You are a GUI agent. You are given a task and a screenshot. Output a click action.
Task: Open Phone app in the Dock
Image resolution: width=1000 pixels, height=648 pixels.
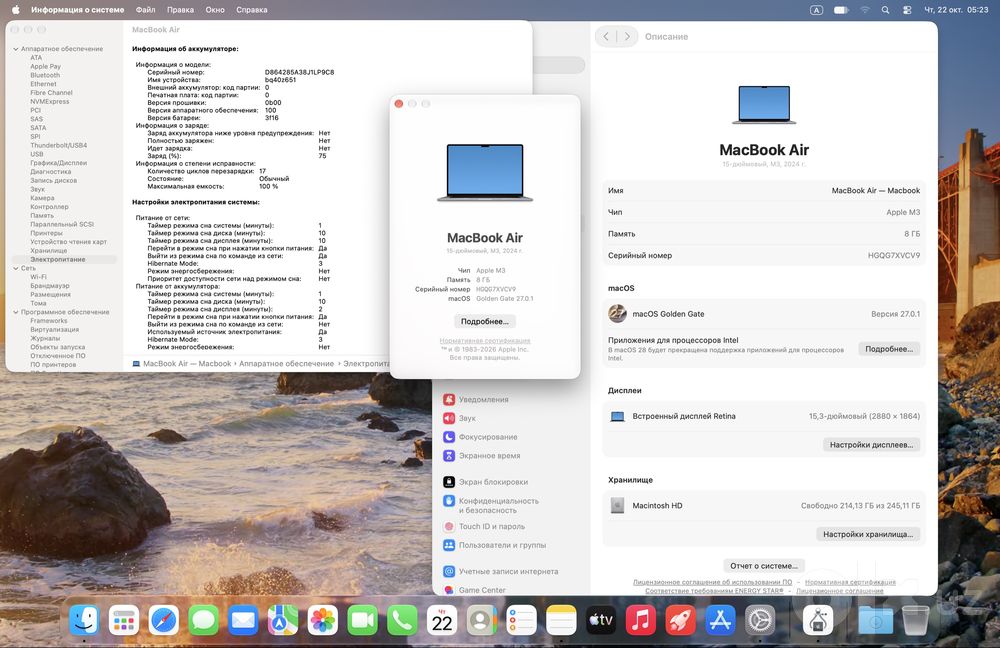402,619
